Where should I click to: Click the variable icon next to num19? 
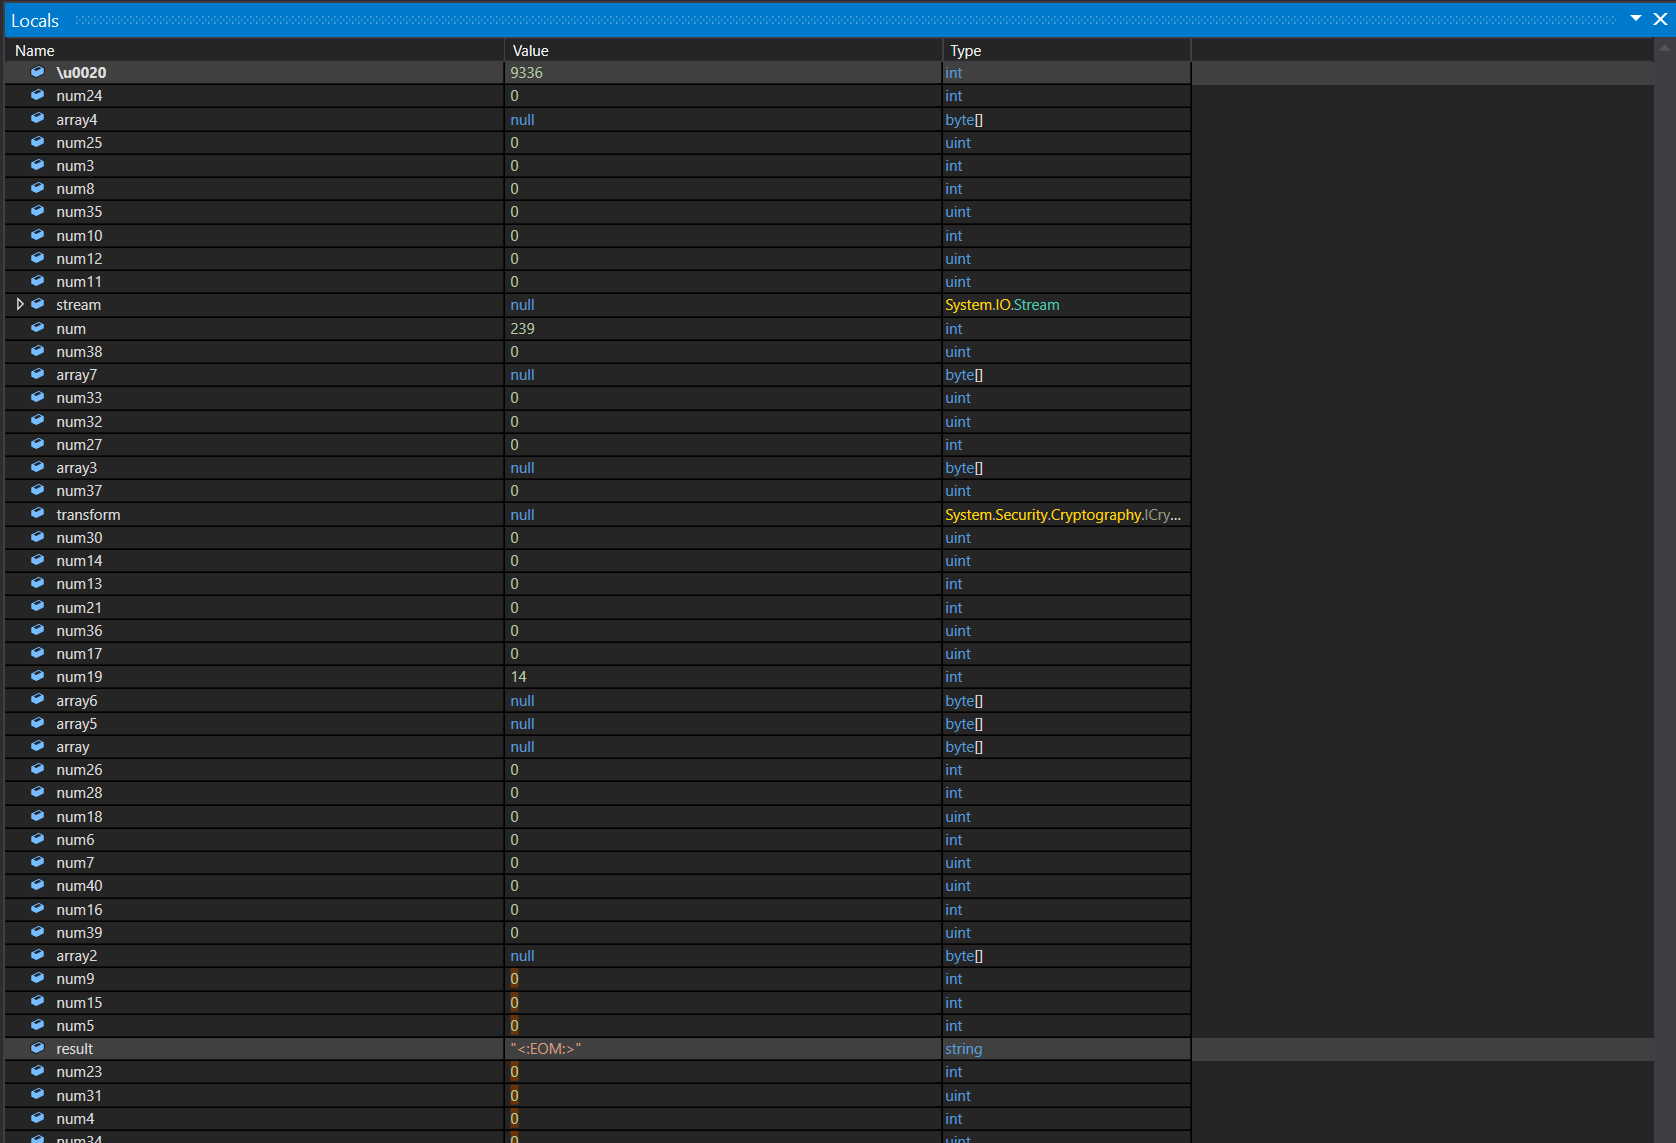click(x=37, y=676)
